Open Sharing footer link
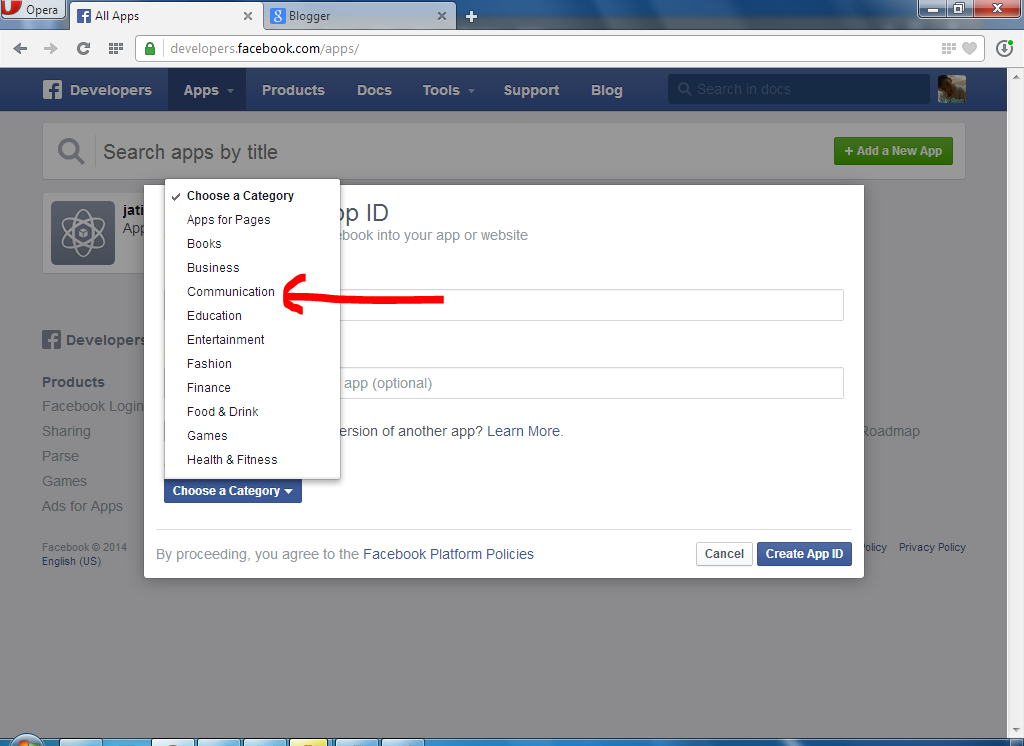The width and height of the screenshot is (1024, 746). pyautogui.click(x=67, y=431)
